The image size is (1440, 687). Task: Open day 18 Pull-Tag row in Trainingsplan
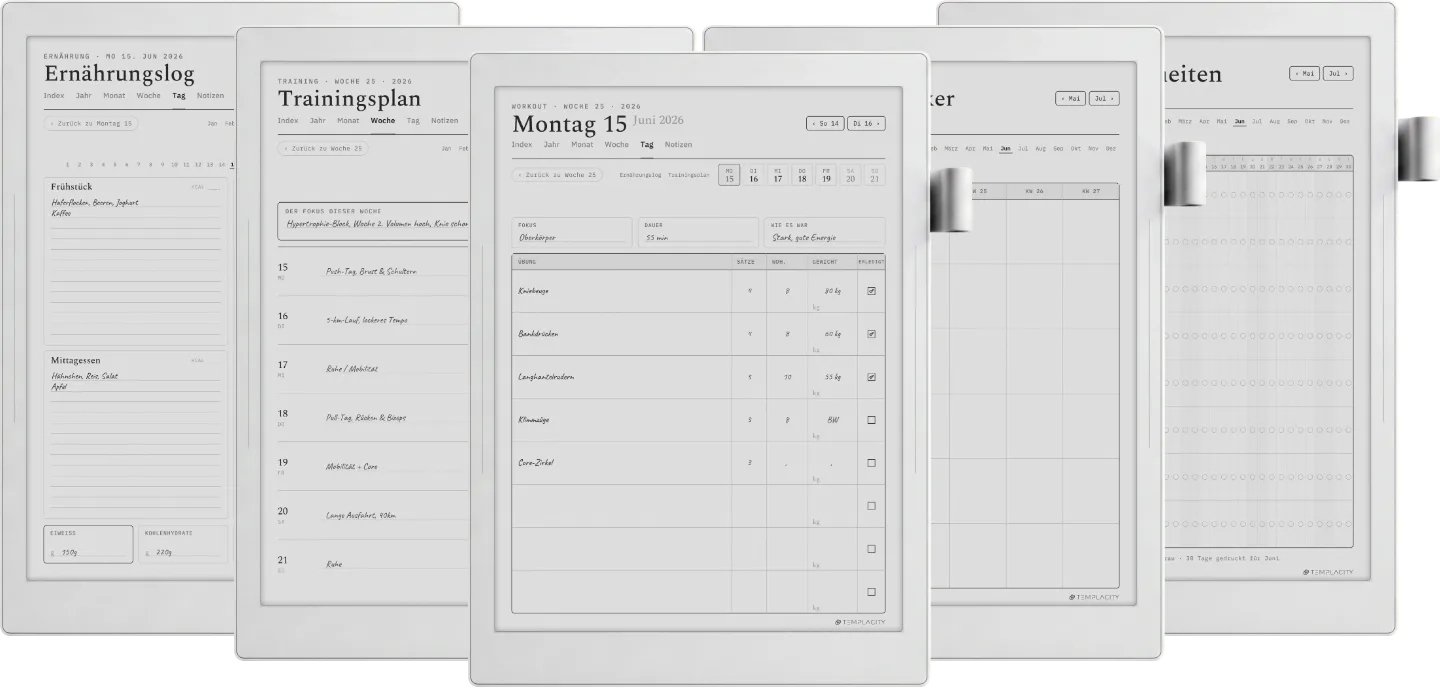pos(373,417)
